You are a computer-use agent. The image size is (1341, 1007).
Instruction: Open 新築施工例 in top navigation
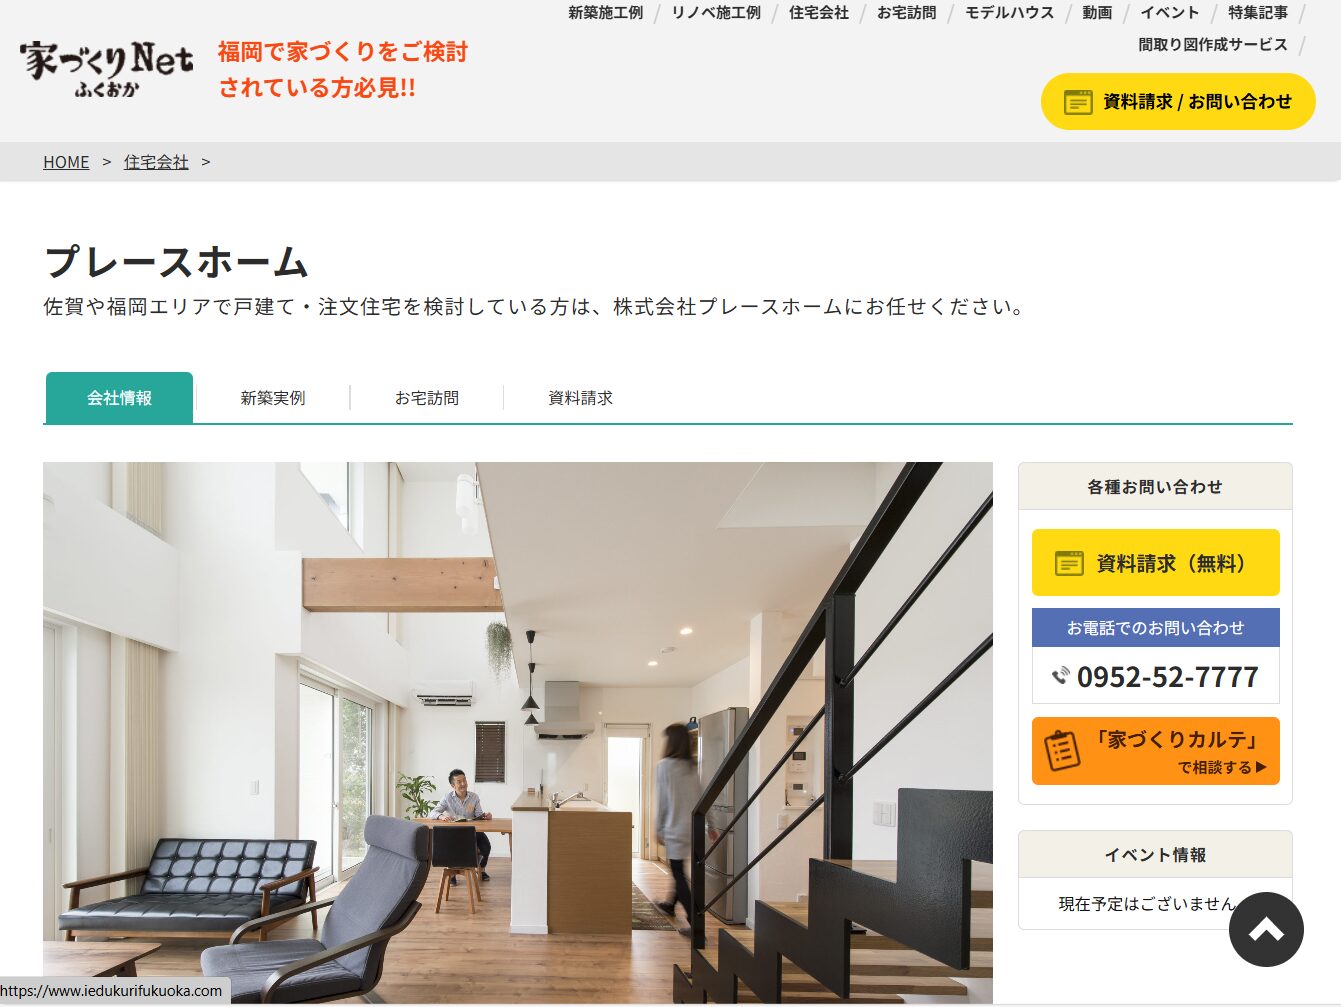[606, 13]
